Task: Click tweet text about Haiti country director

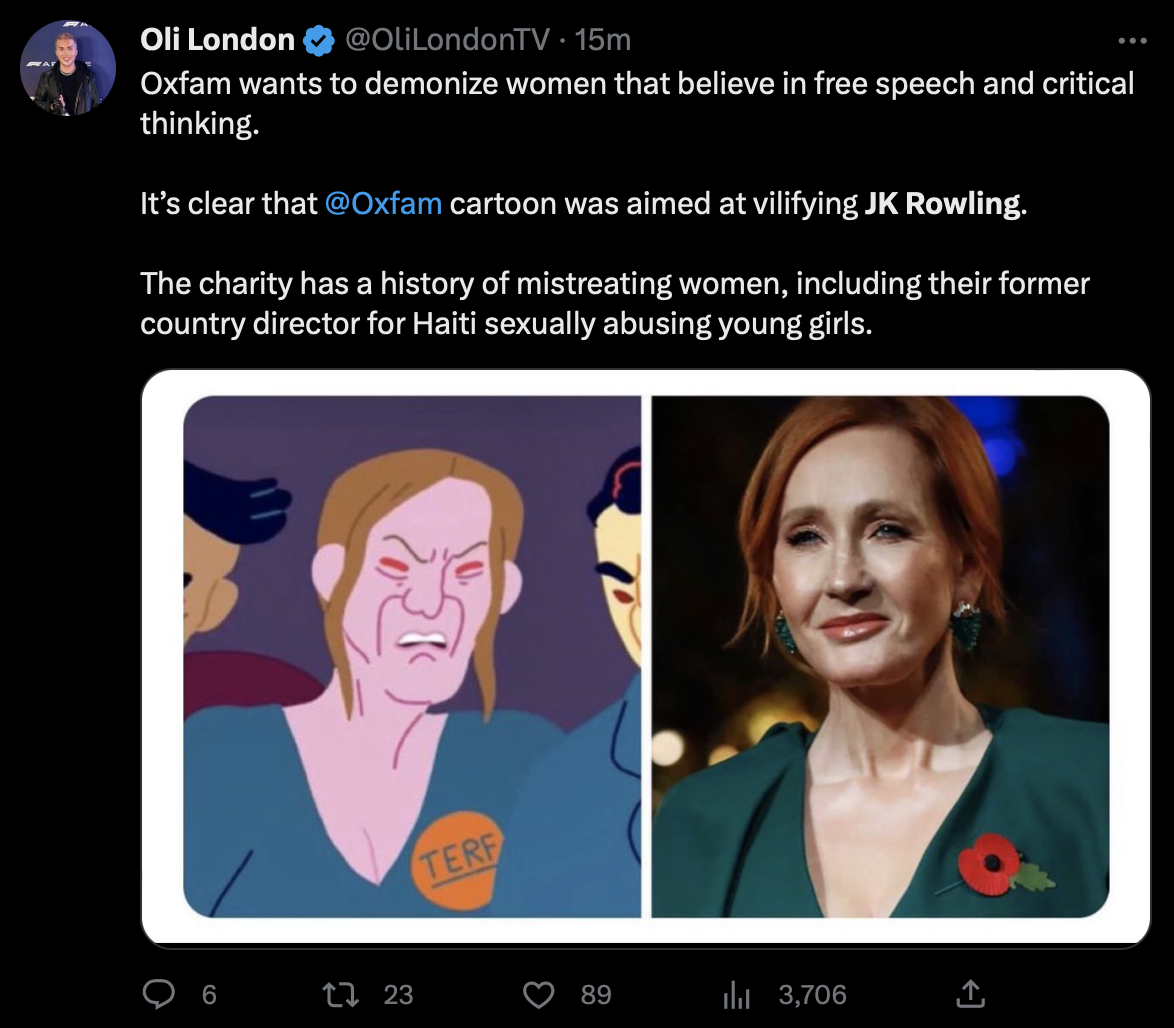Action: tap(506, 323)
